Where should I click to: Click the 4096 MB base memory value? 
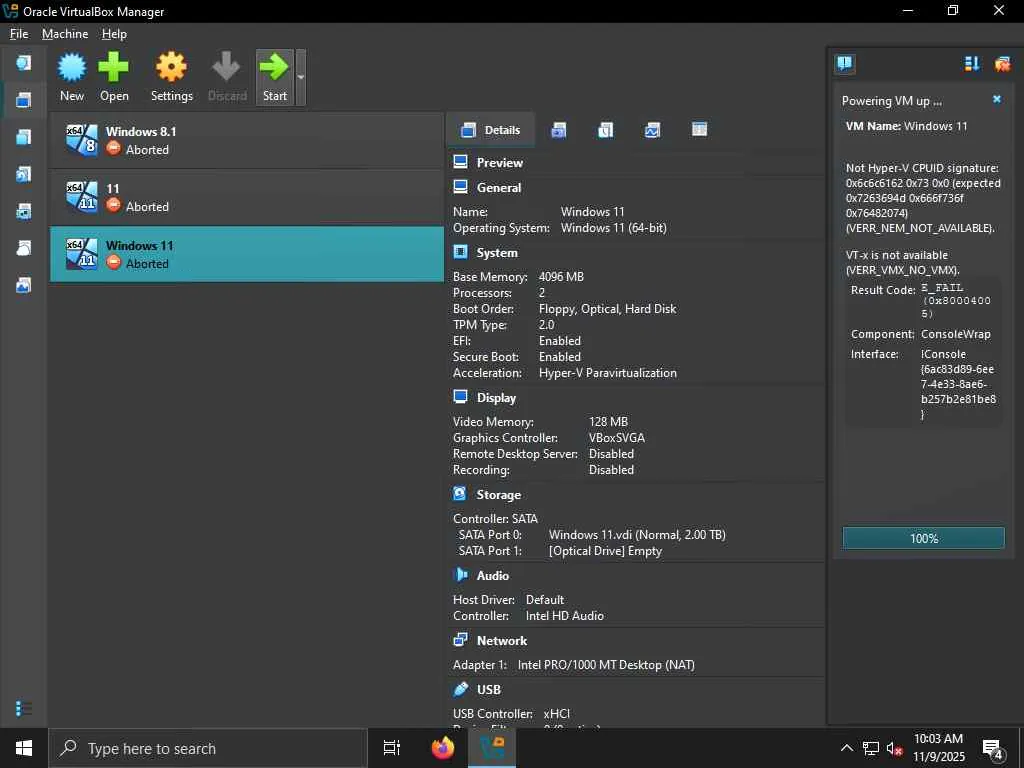tap(561, 277)
